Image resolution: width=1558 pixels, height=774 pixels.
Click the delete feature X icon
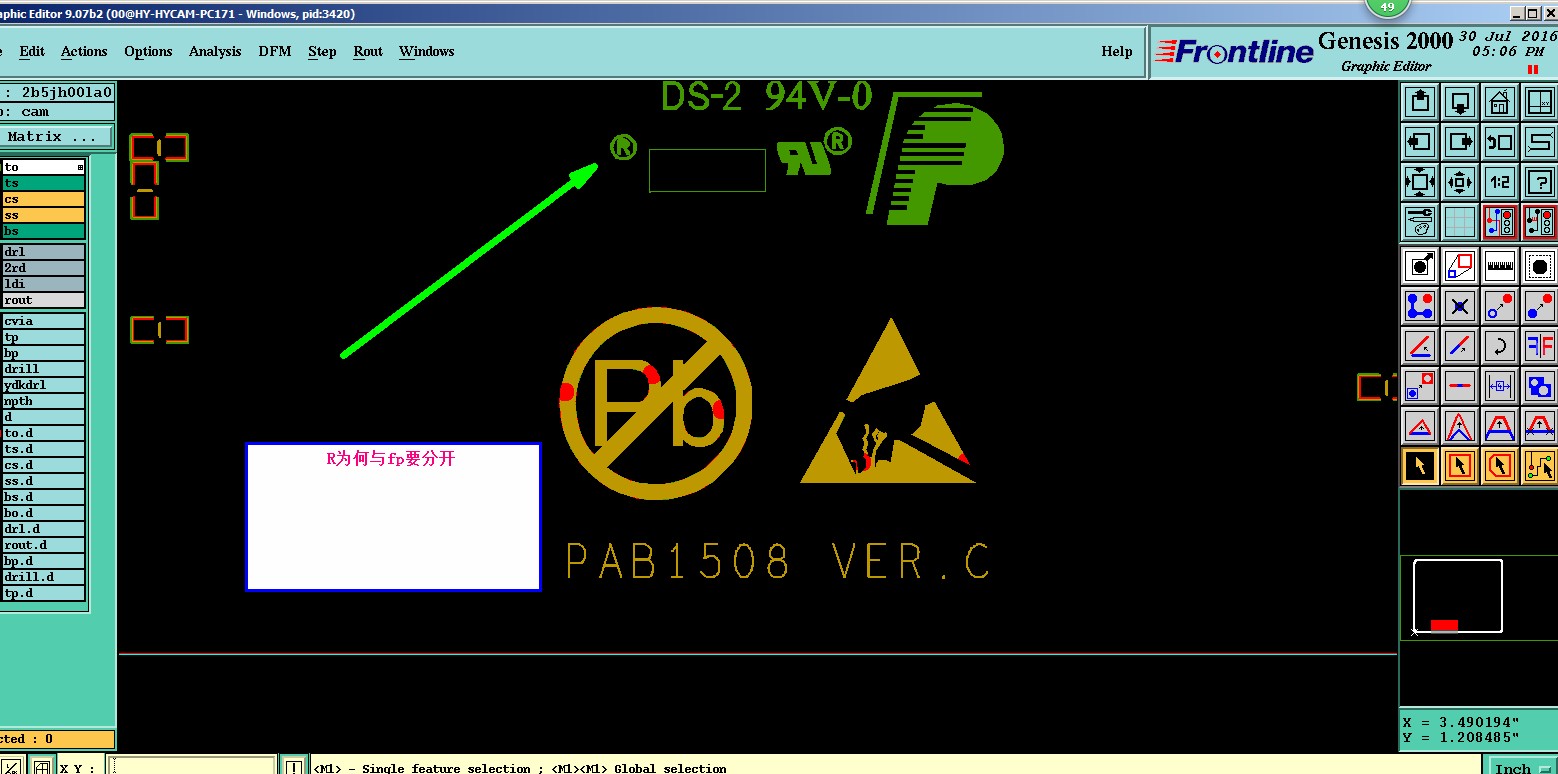1460,306
